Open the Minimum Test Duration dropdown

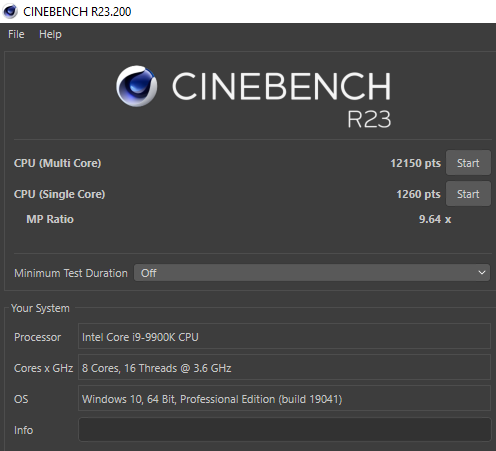(312, 273)
